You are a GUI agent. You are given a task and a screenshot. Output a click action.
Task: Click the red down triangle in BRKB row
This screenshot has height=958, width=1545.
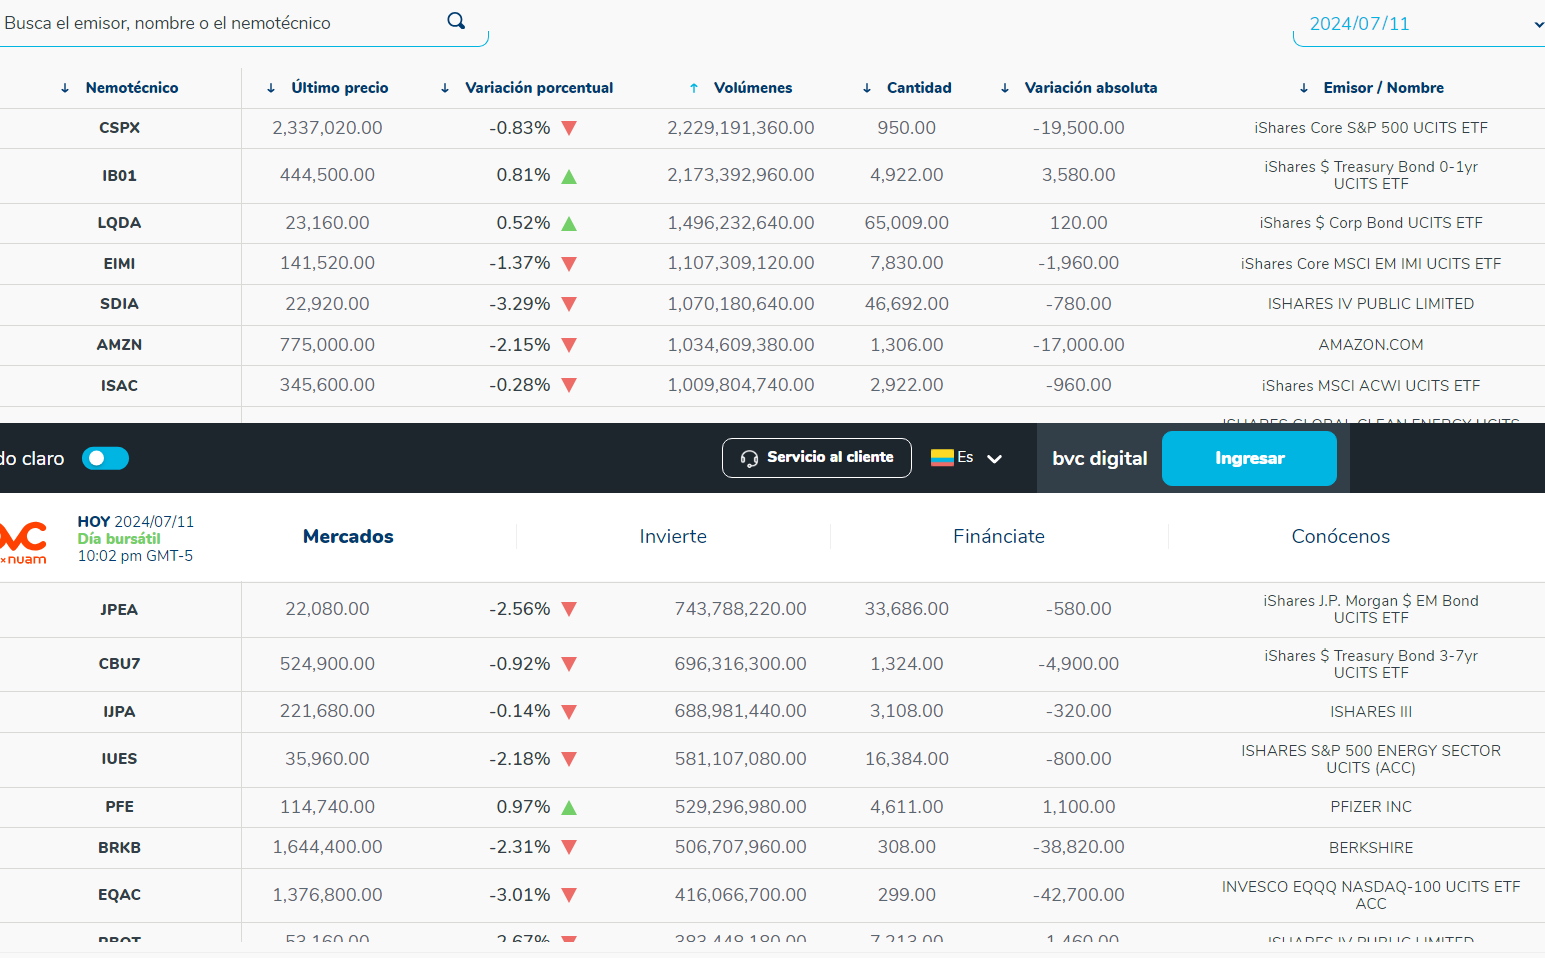point(569,847)
